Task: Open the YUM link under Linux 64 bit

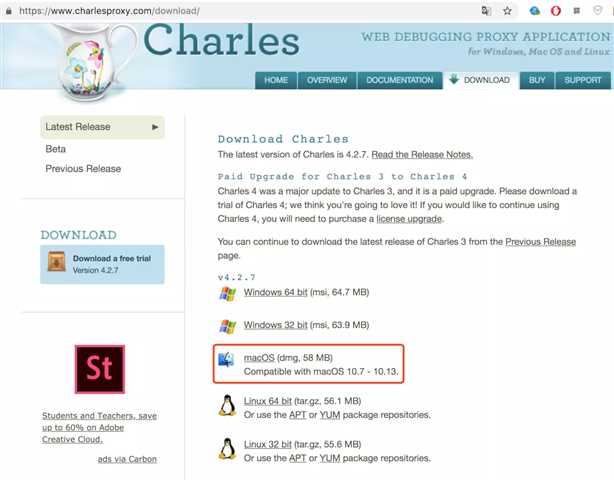Action: 330,415
